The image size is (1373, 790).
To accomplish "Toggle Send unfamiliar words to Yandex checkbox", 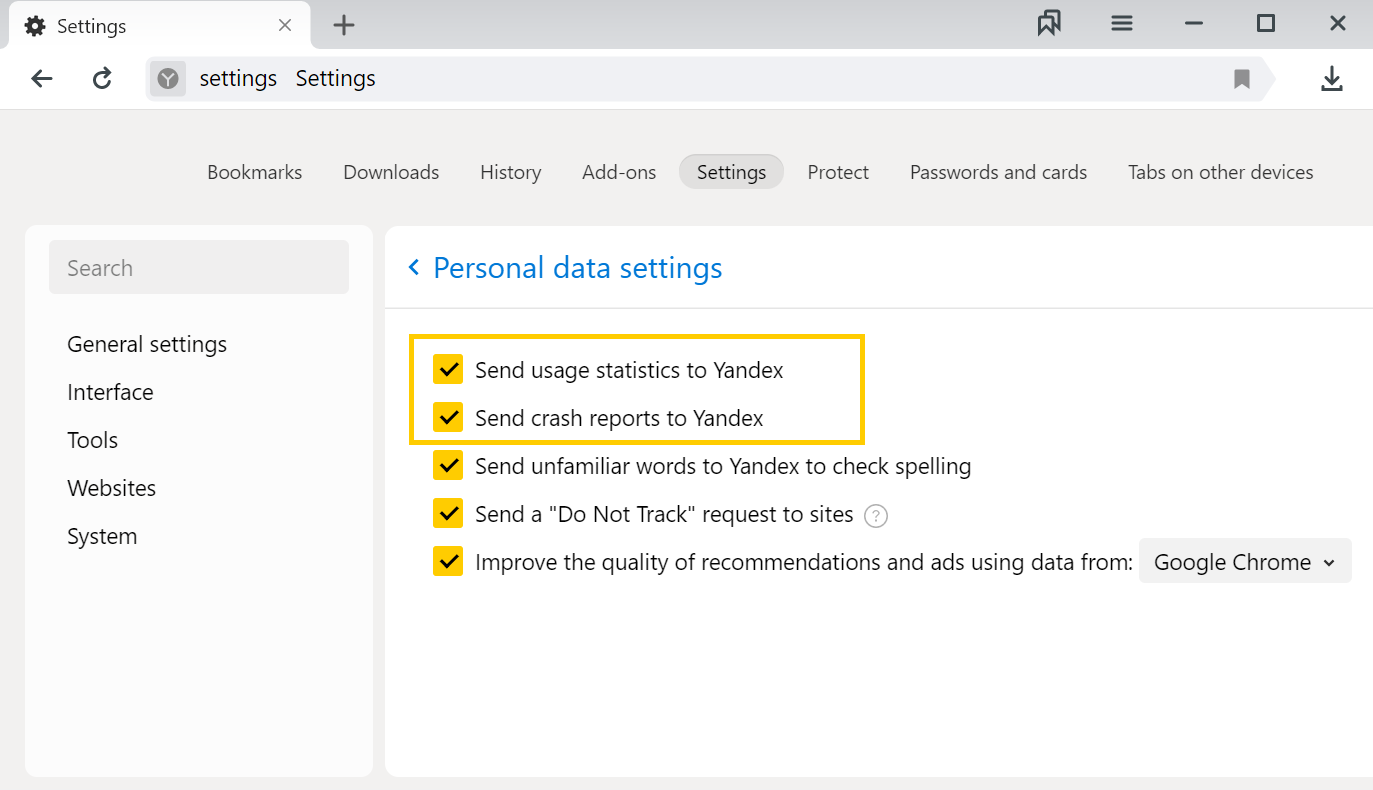I will (x=448, y=465).
